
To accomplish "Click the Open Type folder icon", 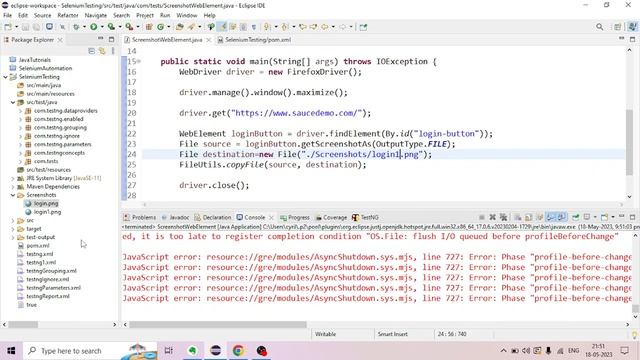I will pyautogui.click(x=180, y=27).
